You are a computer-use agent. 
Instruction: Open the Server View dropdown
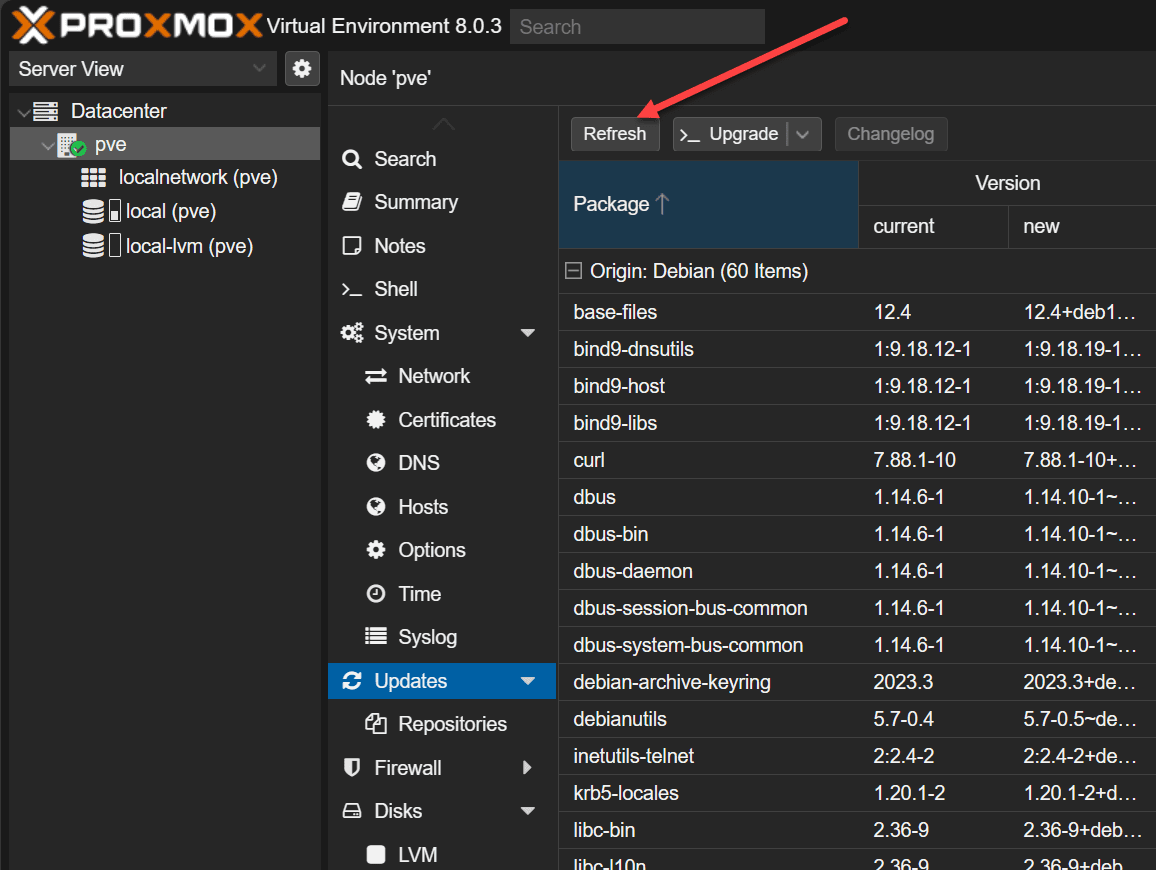click(260, 68)
